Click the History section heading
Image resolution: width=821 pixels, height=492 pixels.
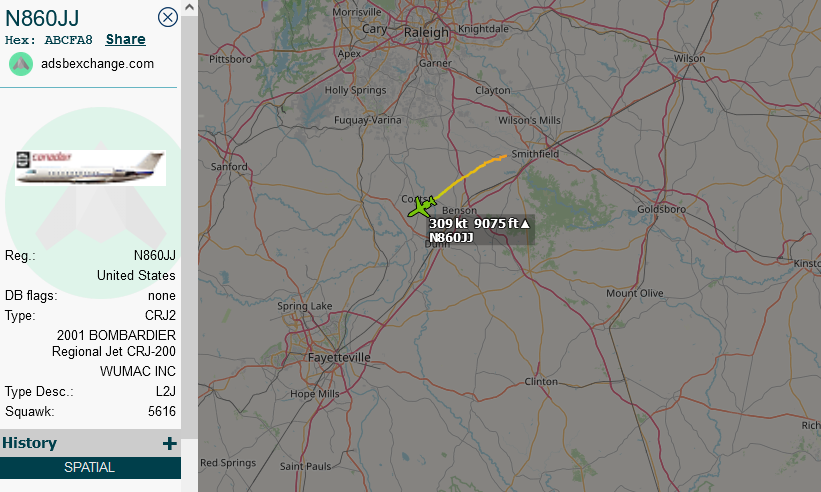pos(29,443)
